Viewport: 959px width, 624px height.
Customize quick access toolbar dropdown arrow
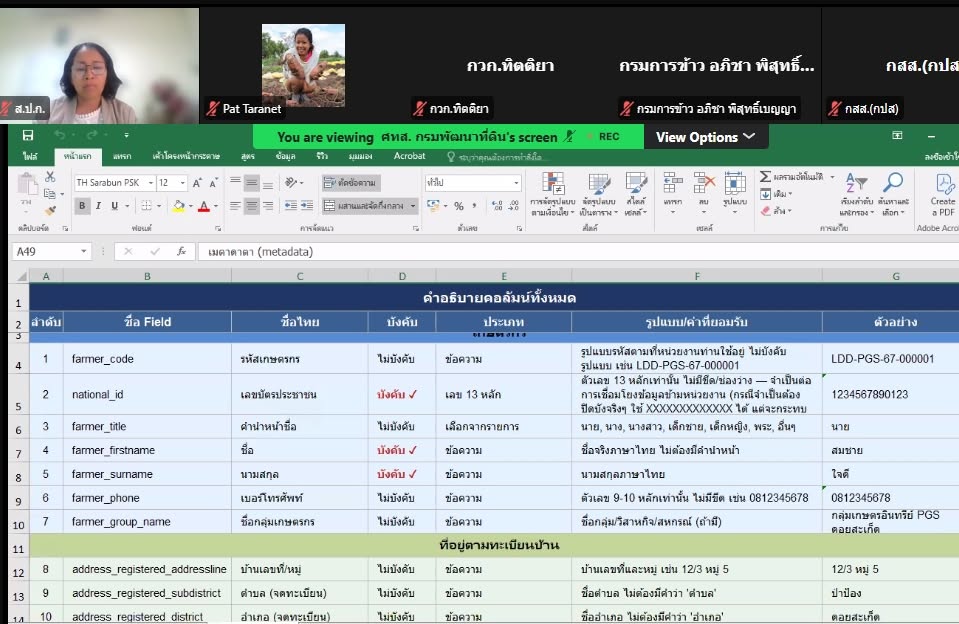126,135
